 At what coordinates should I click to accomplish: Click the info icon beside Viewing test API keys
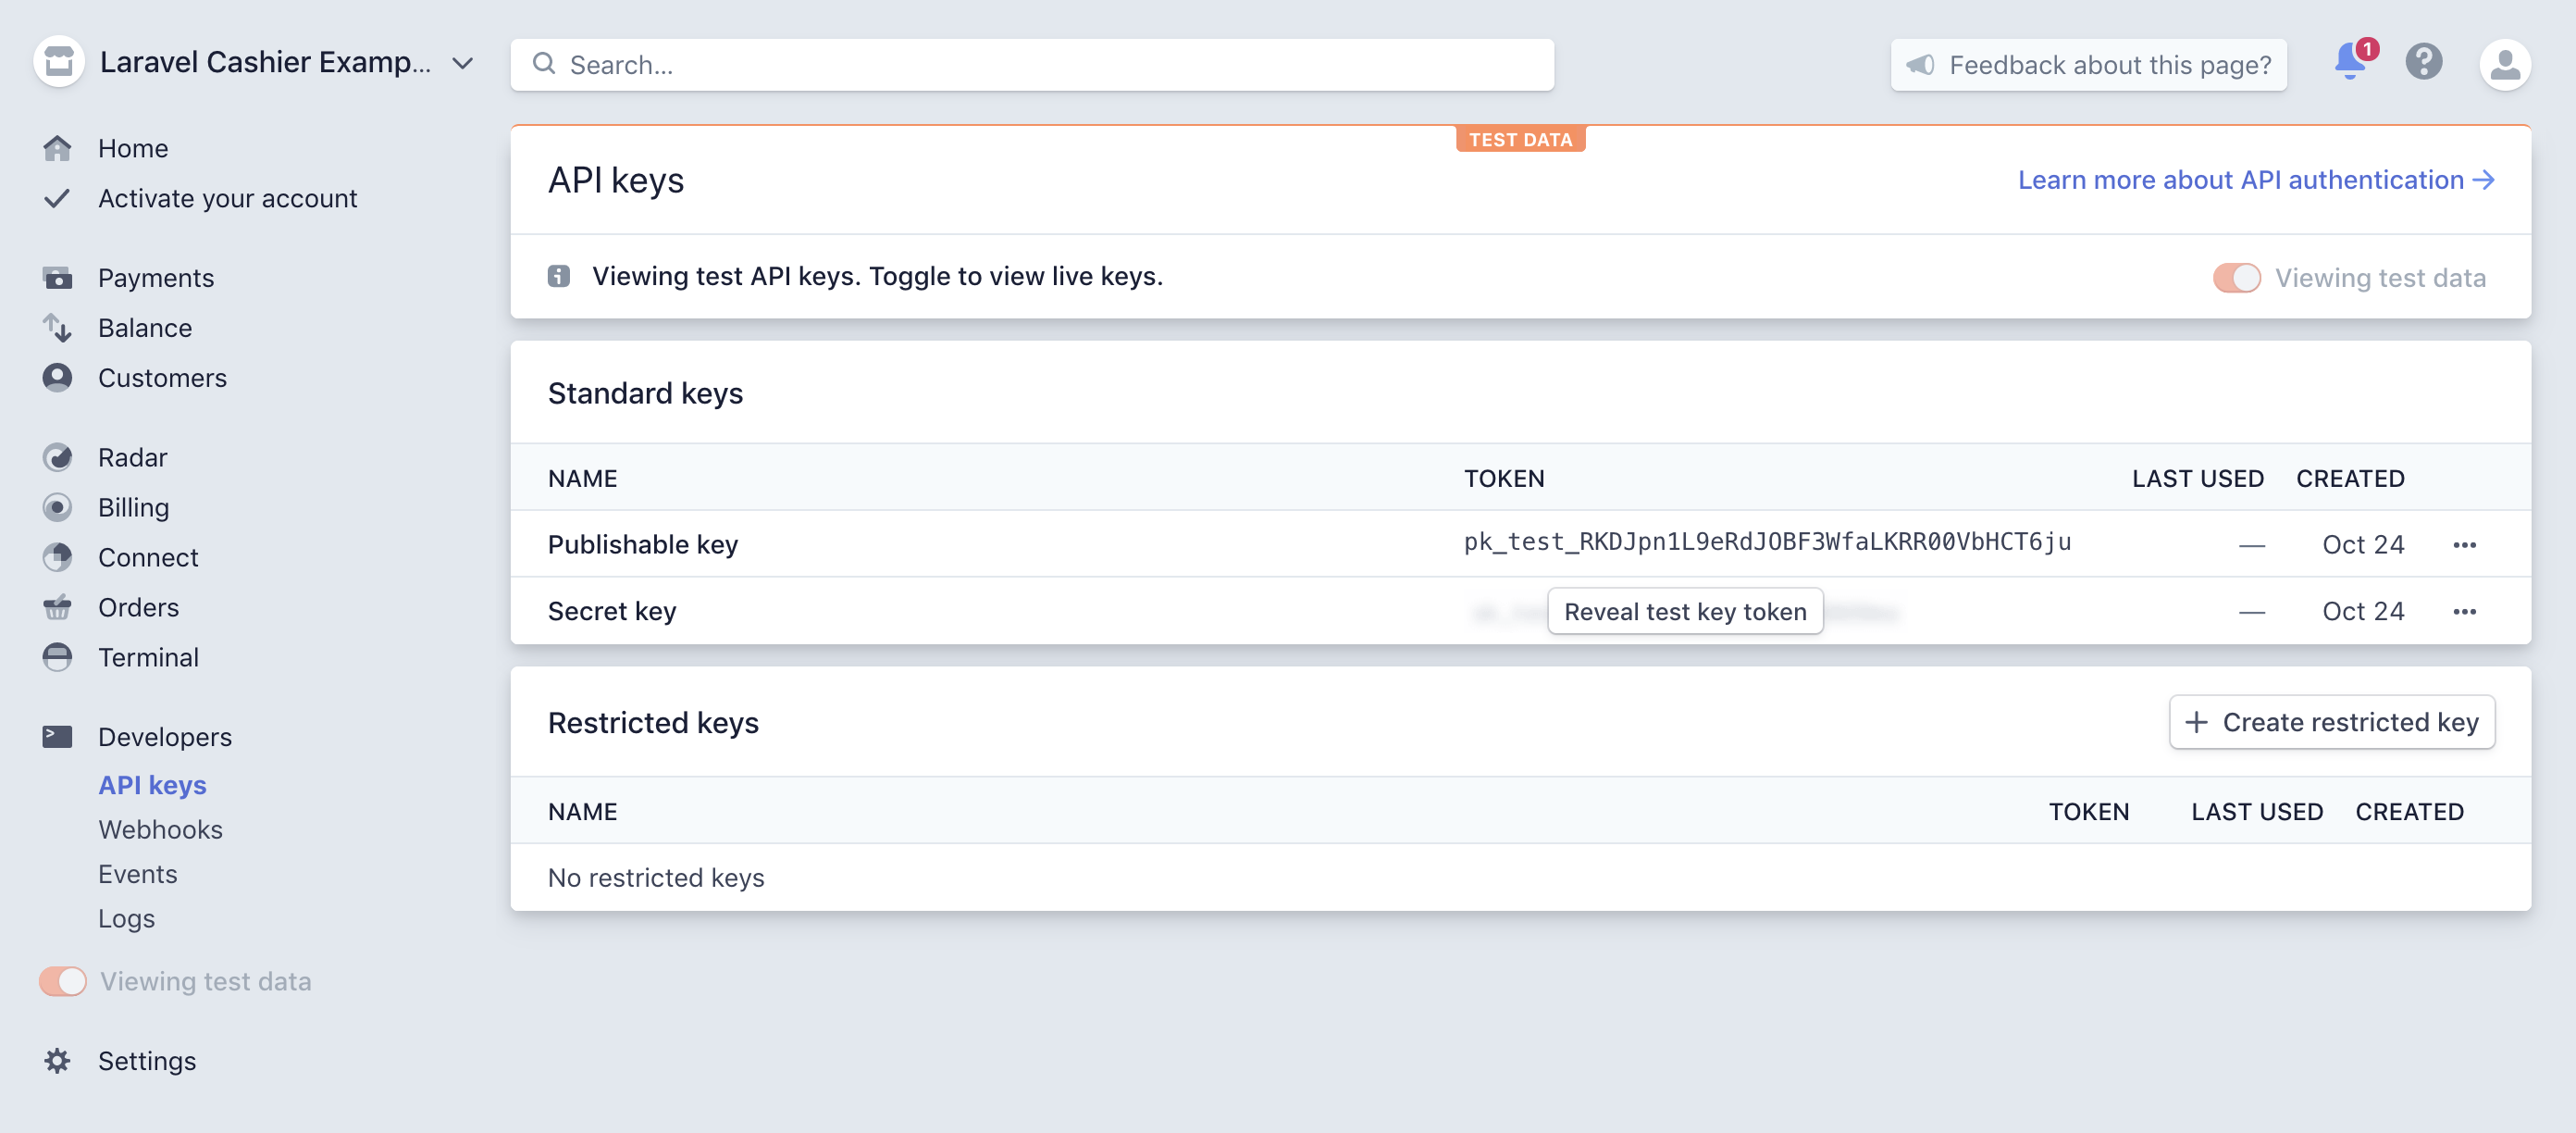559,276
